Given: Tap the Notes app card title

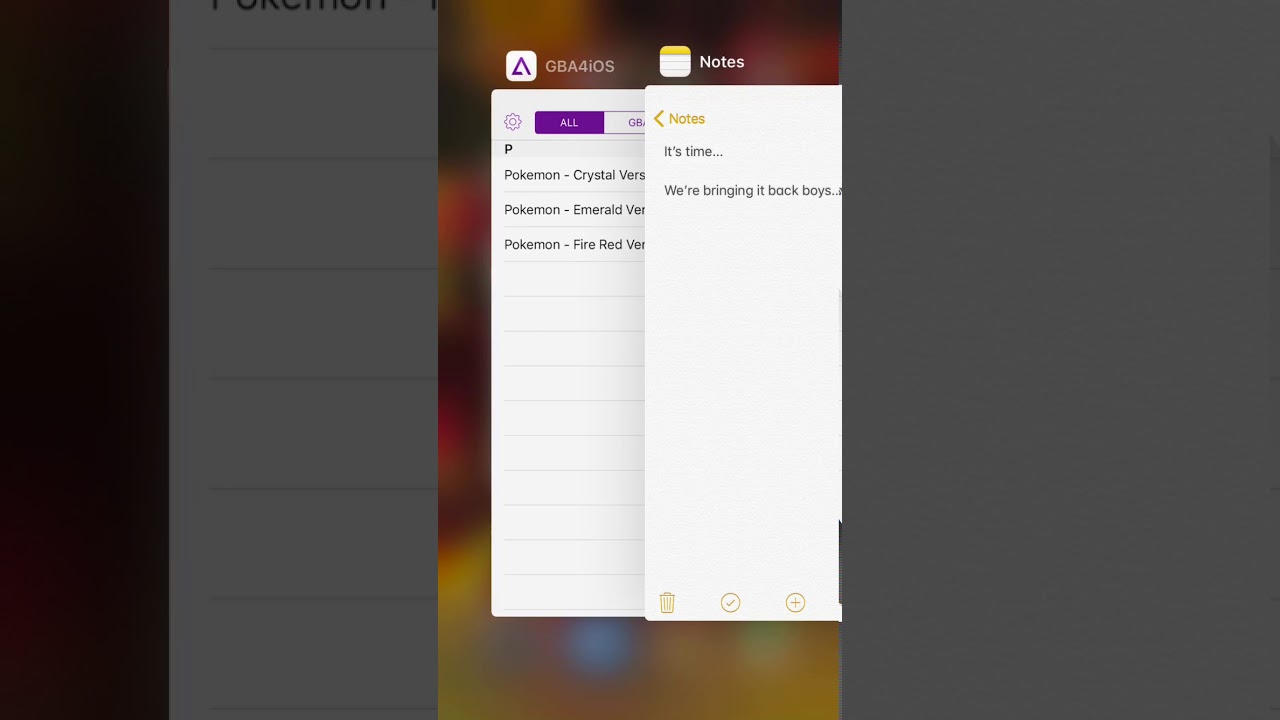Looking at the screenshot, I should pos(722,62).
